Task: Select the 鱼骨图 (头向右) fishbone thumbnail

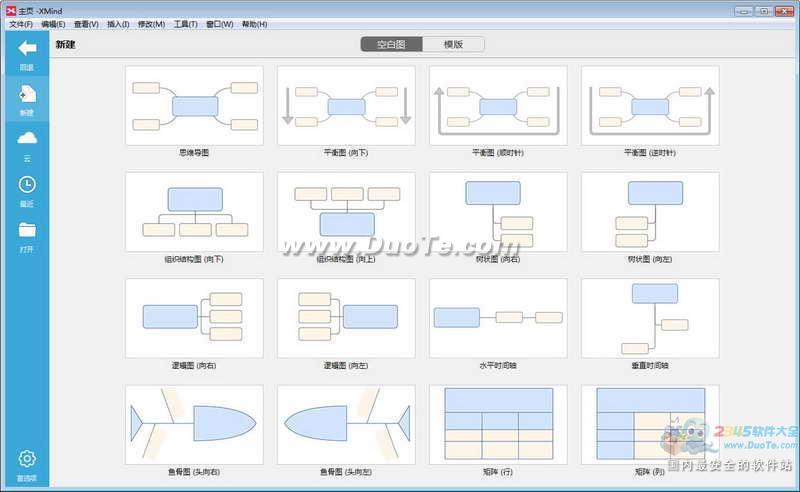Action: (x=194, y=425)
